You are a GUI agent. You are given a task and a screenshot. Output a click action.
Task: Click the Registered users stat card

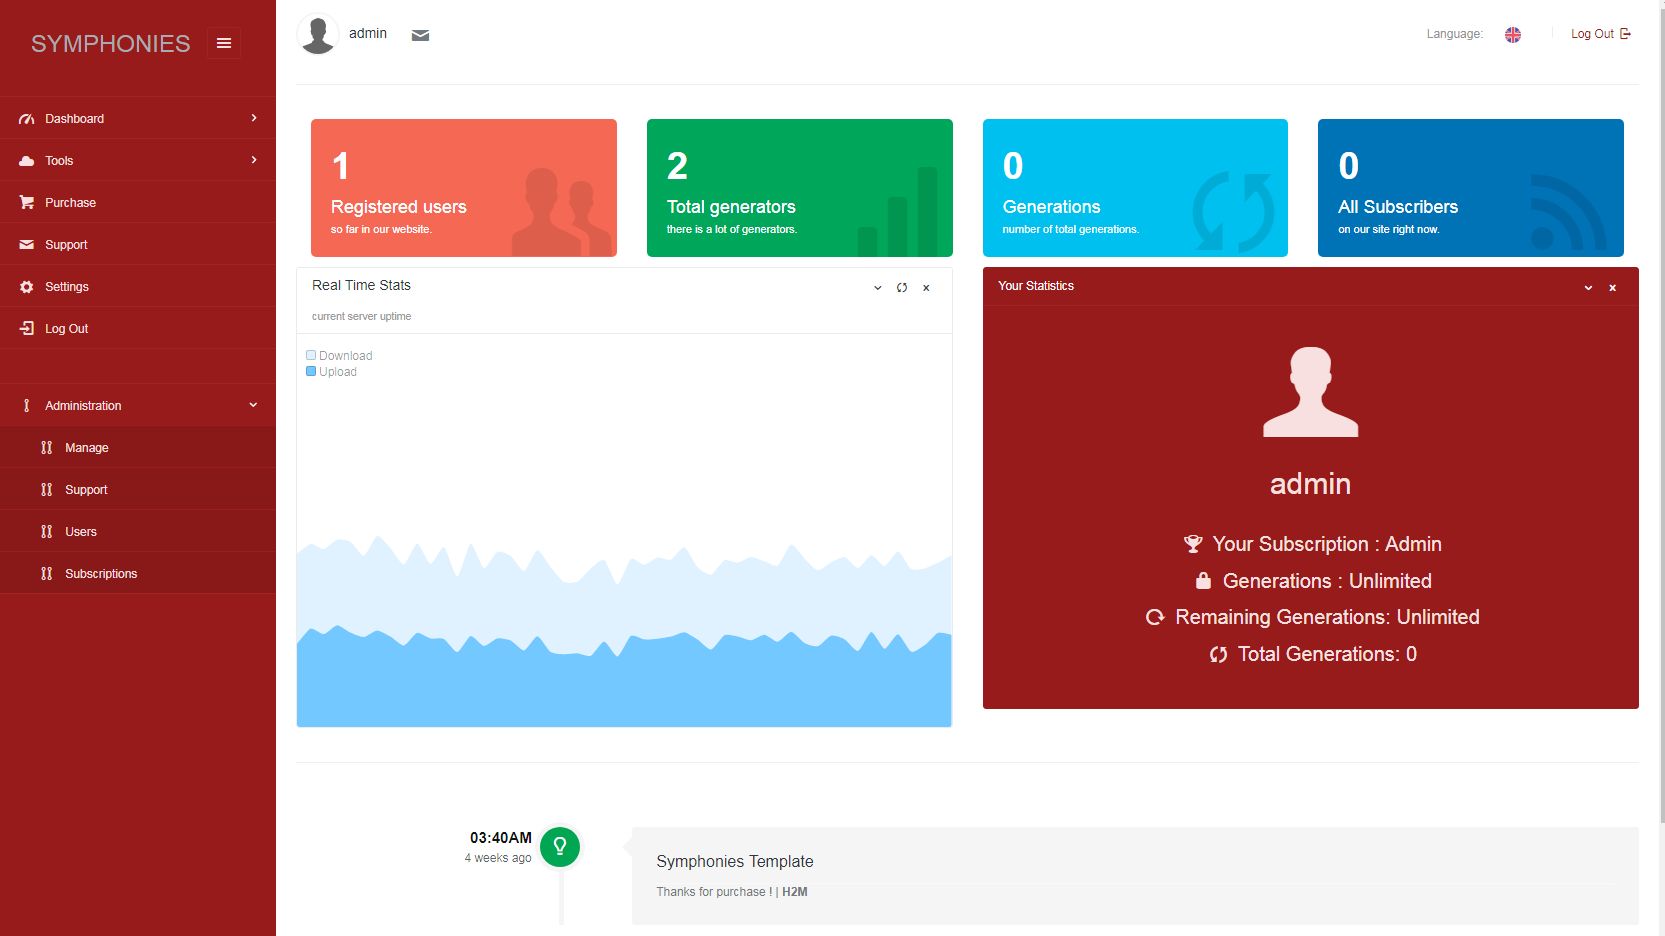coord(463,188)
